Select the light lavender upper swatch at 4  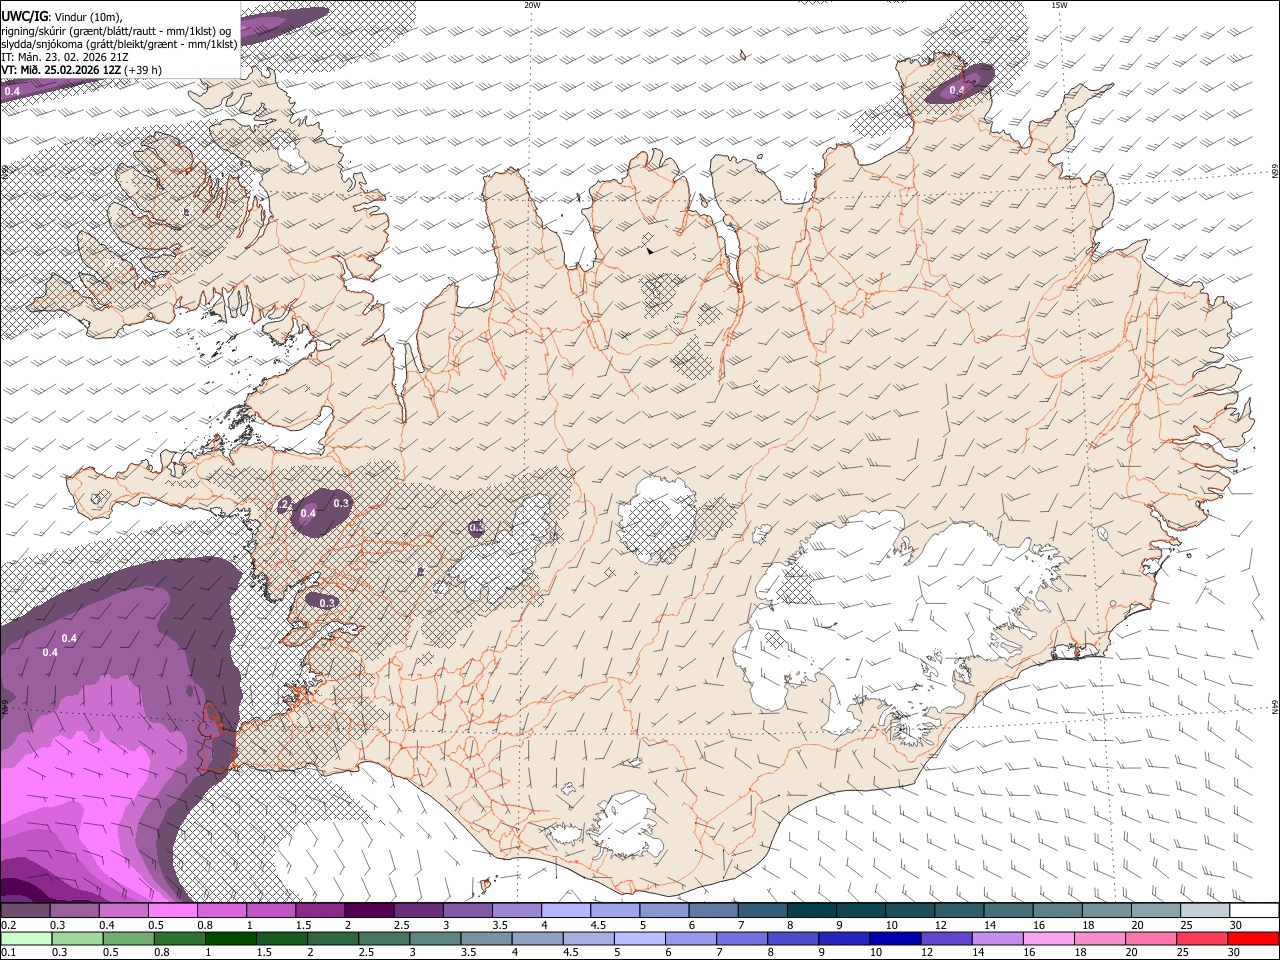[566, 911]
